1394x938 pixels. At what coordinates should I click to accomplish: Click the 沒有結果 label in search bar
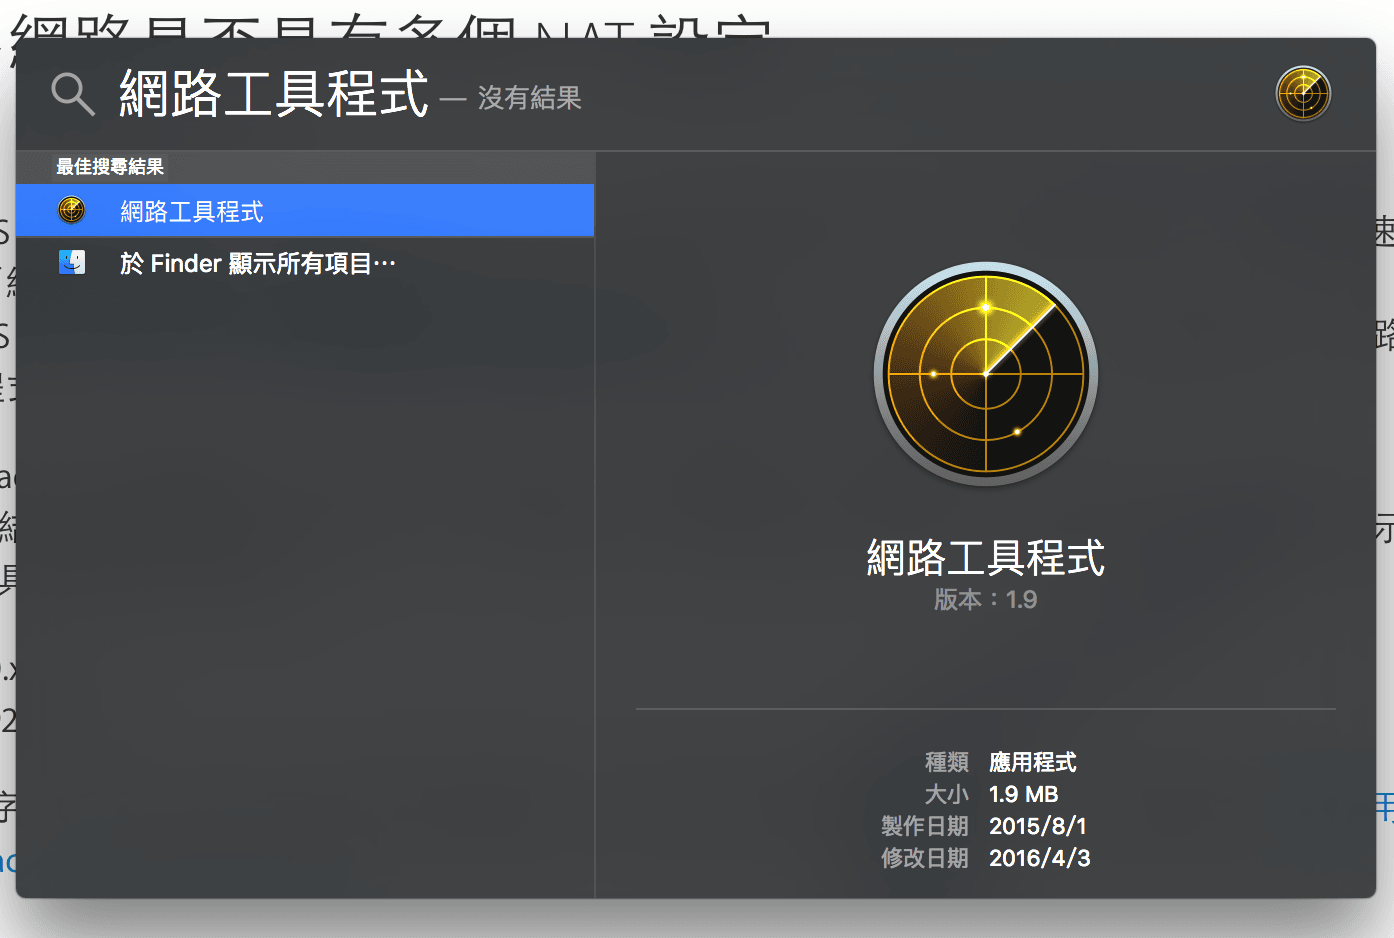(530, 98)
